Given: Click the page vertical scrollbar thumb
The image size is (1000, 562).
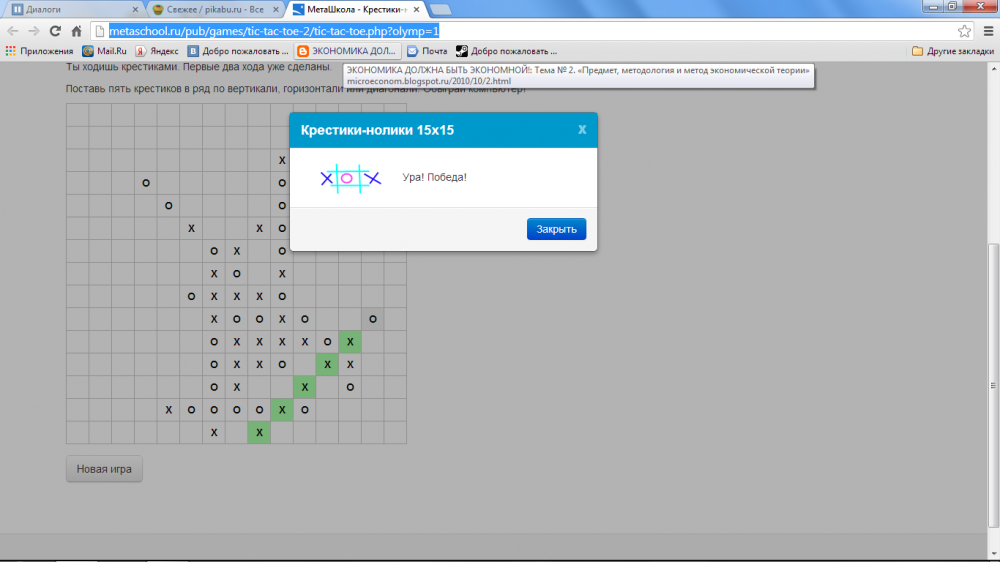Looking at the screenshot, I should (x=993, y=385).
